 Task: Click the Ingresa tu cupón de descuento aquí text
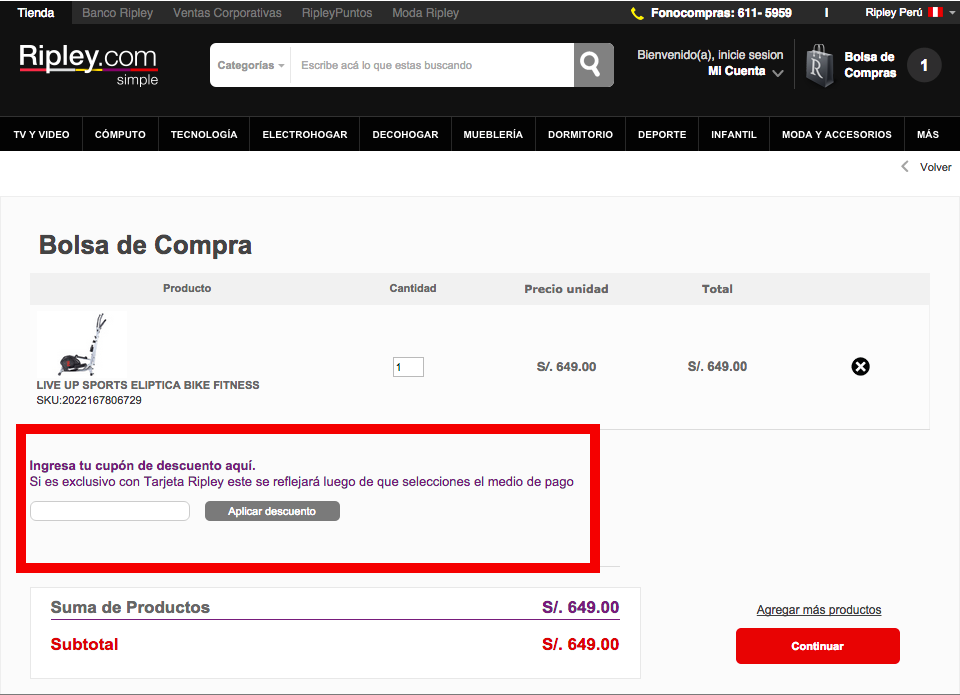(143, 465)
